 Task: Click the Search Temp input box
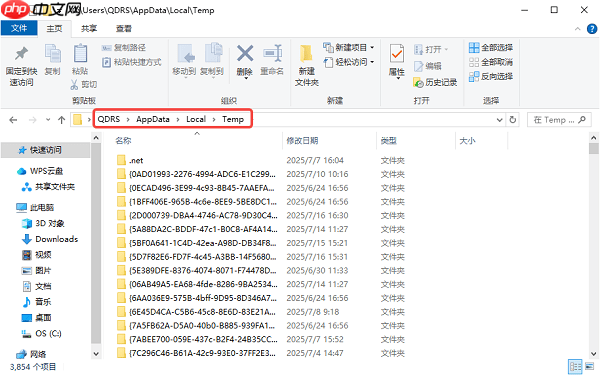[x=559, y=120]
